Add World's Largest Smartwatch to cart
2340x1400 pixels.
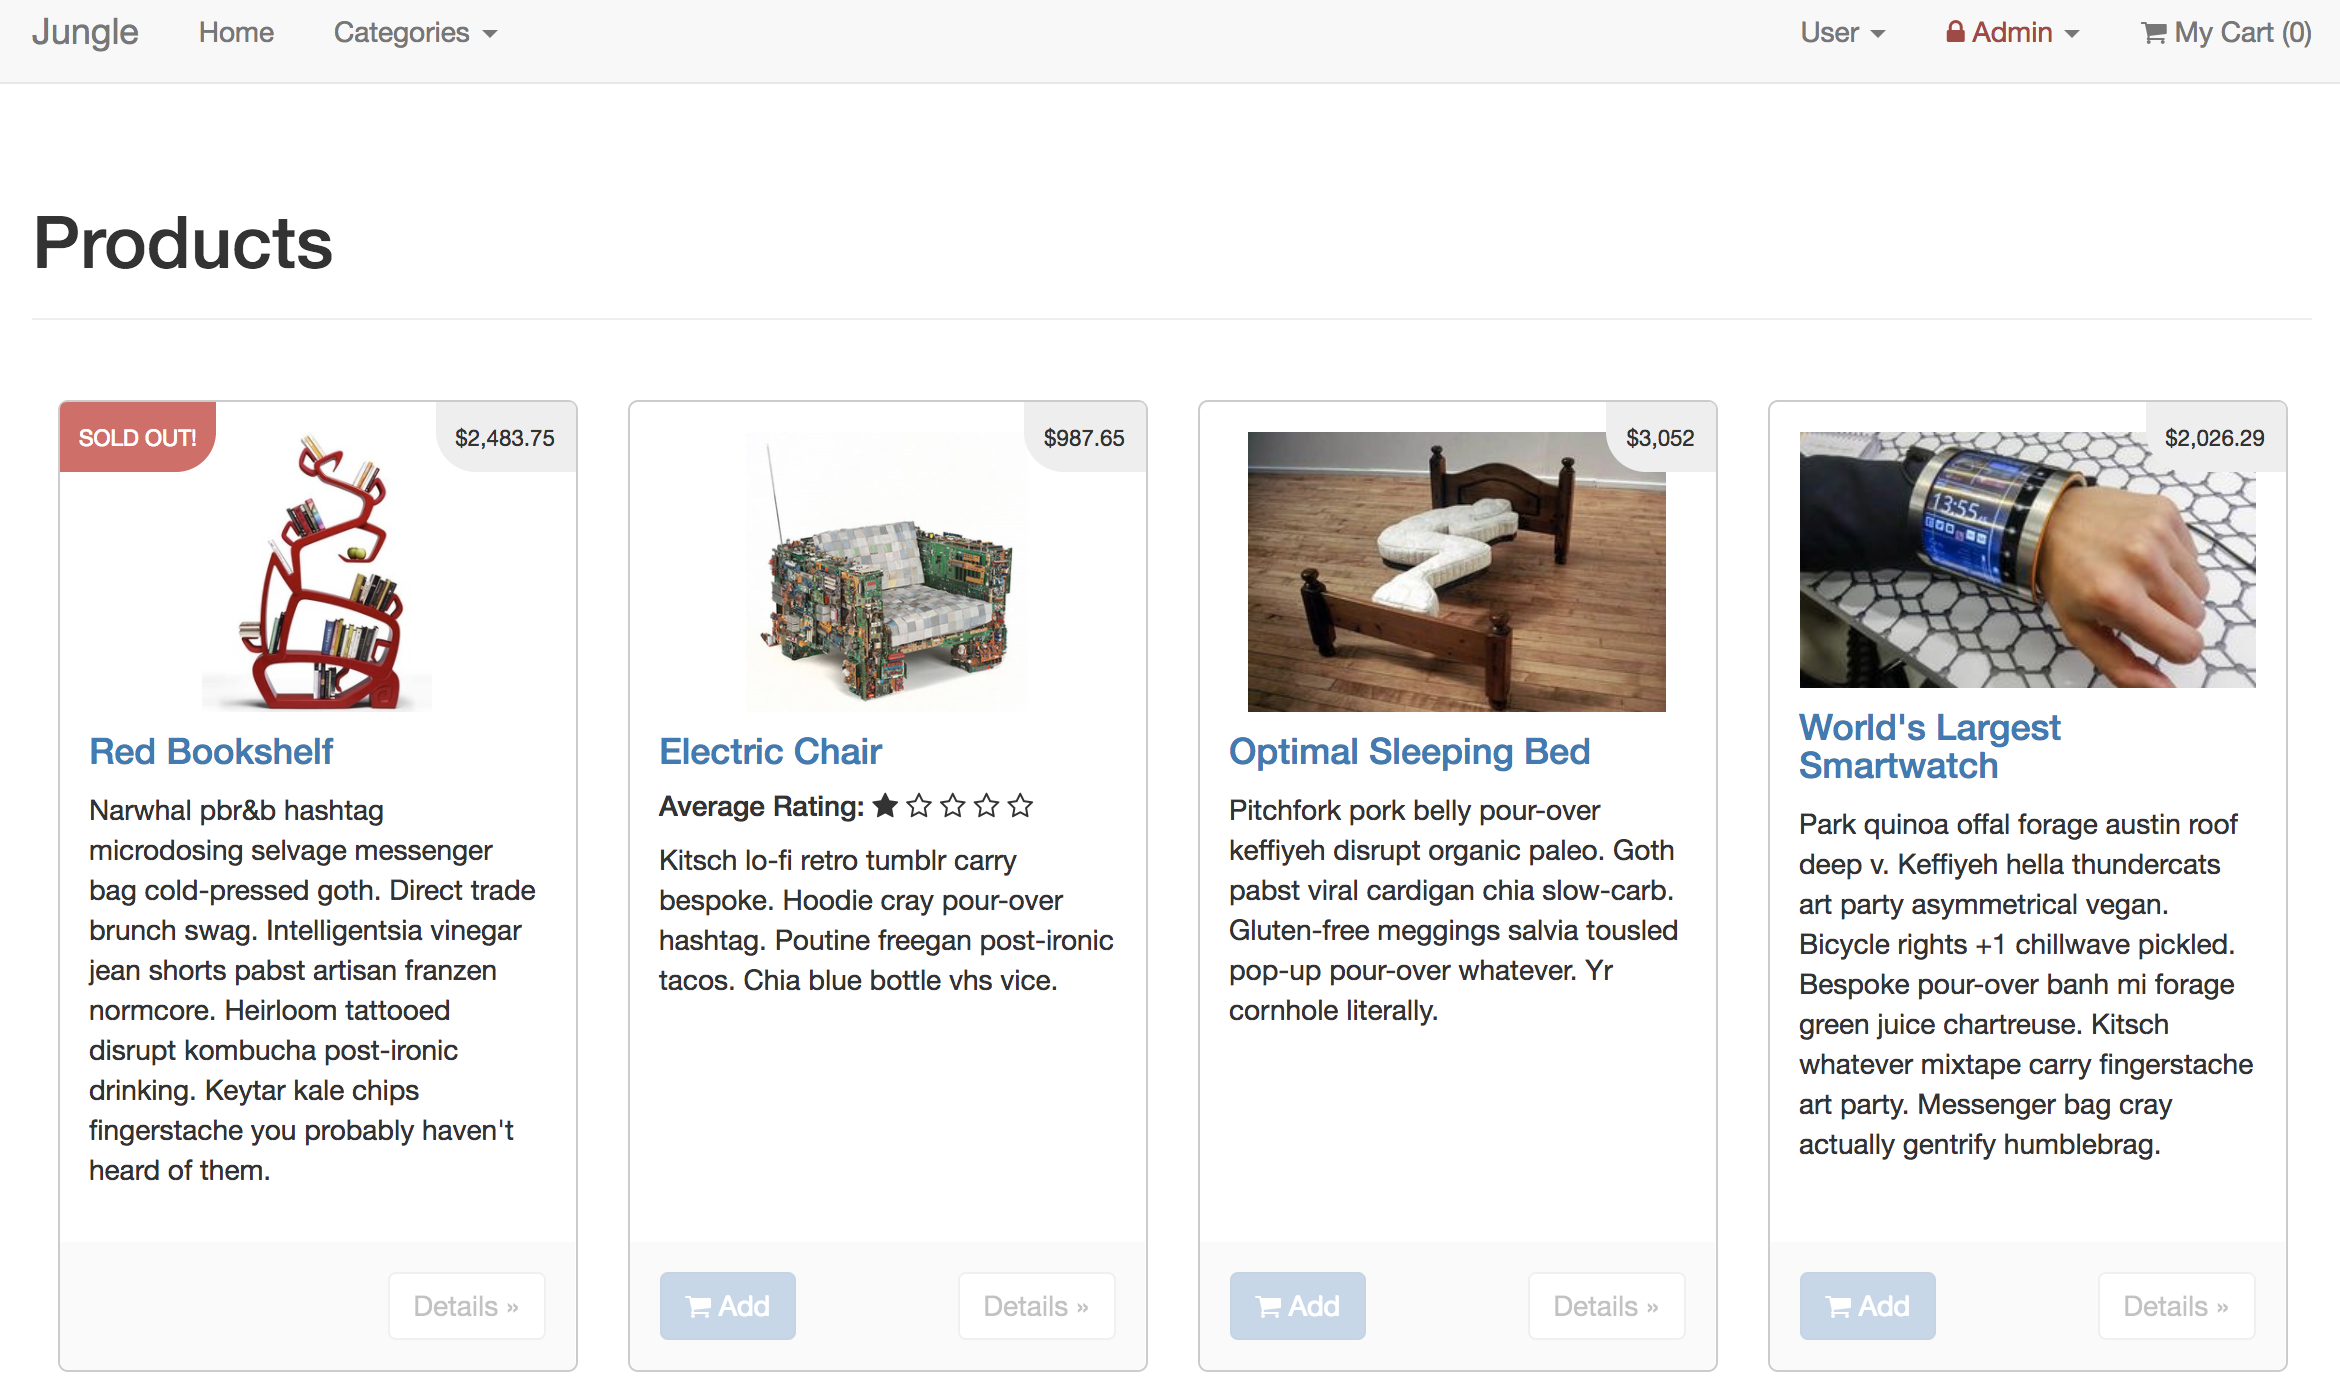click(1867, 1306)
